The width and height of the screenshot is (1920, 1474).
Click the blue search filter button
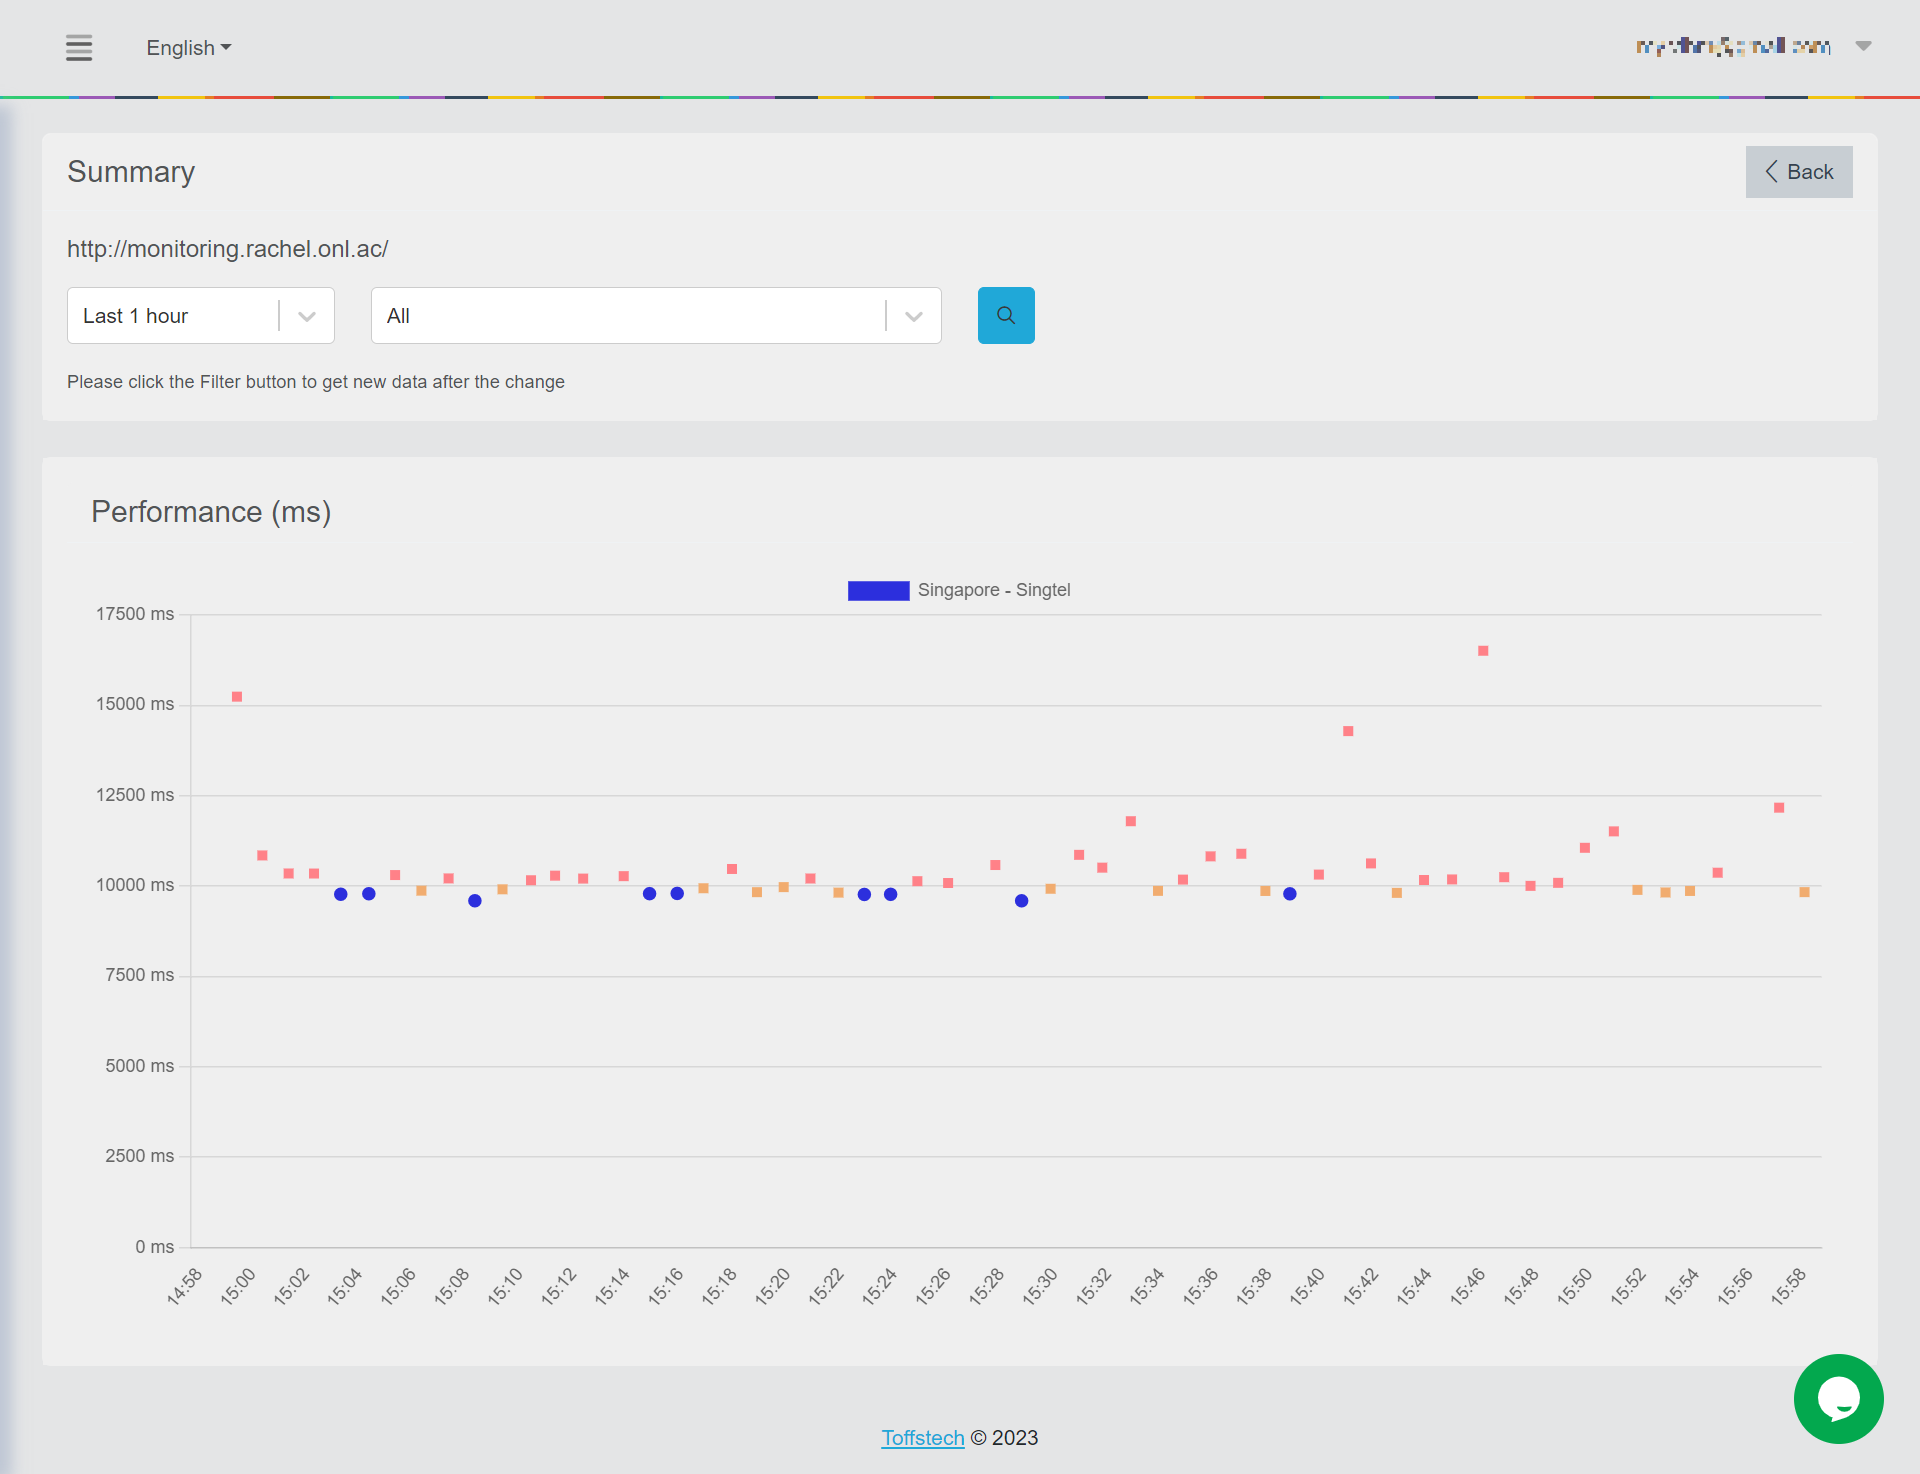click(x=1005, y=316)
